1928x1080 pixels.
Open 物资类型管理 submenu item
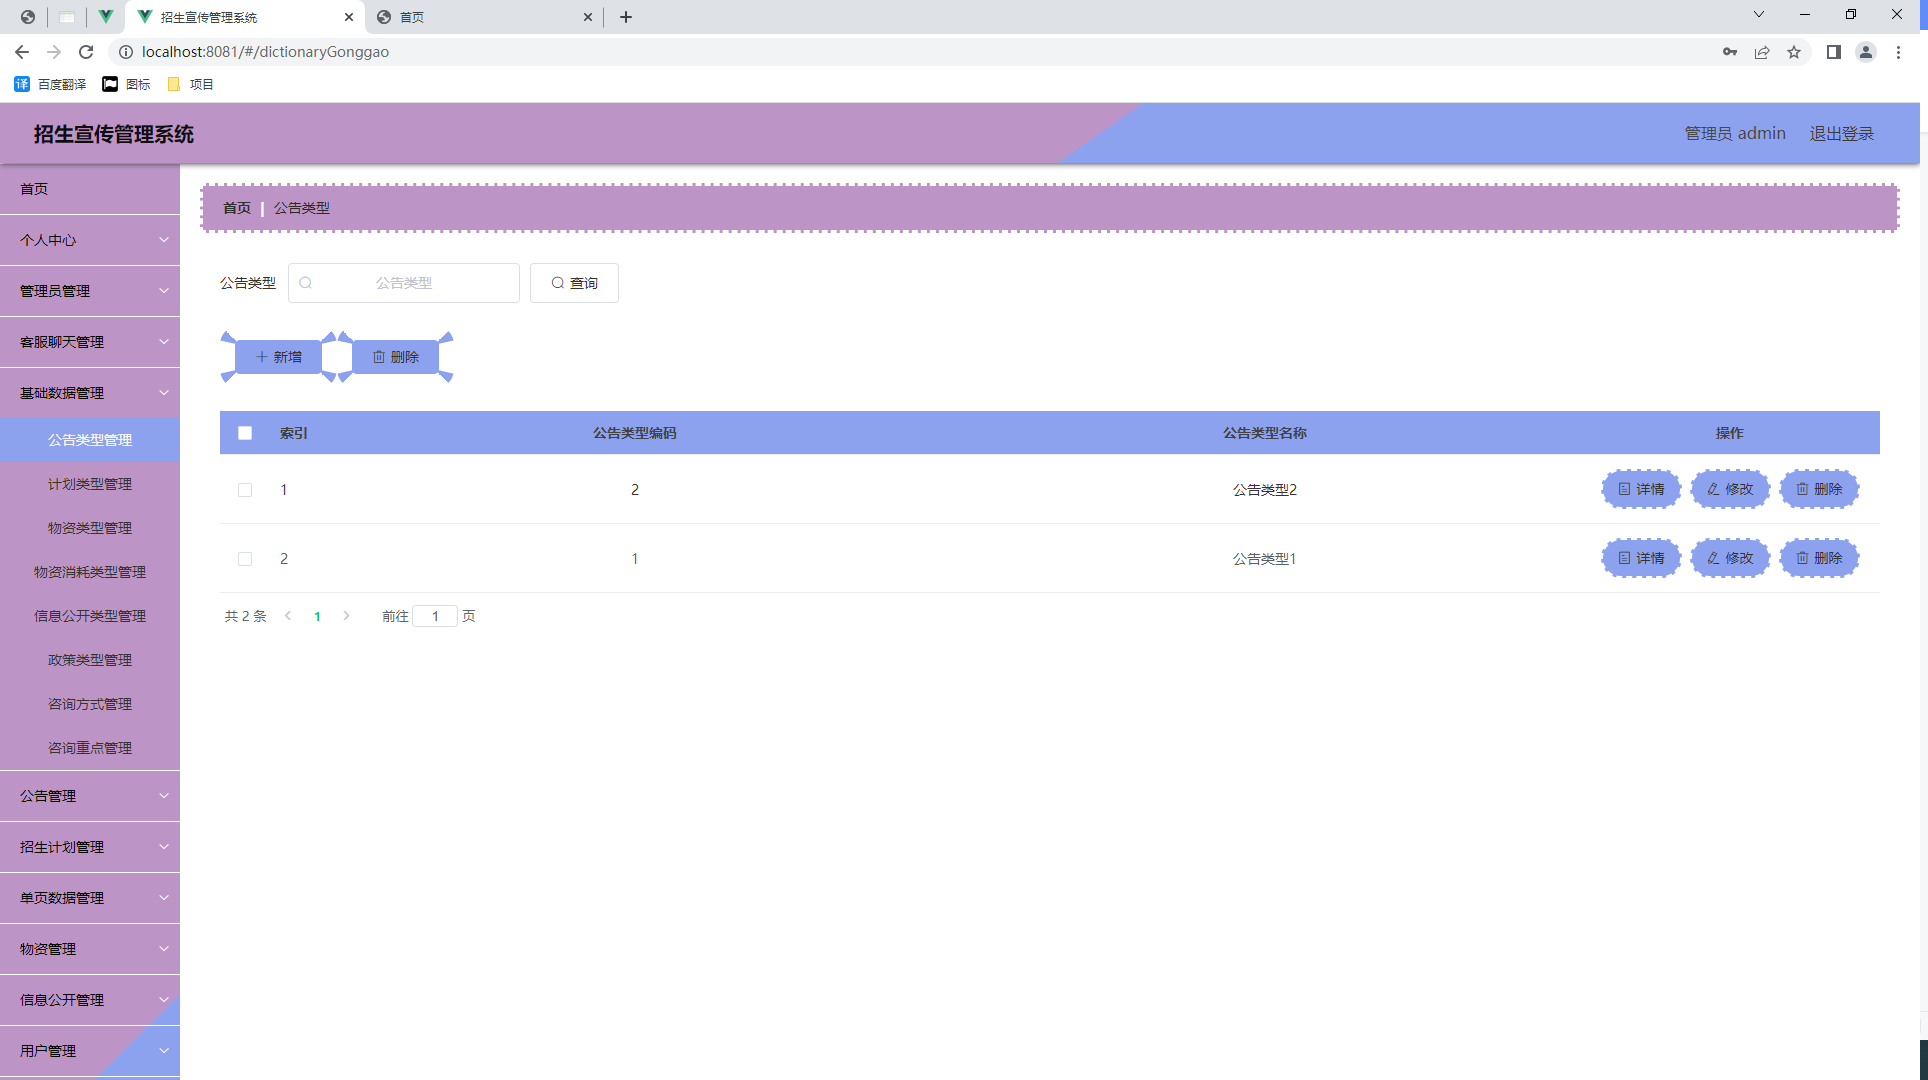click(90, 528)
